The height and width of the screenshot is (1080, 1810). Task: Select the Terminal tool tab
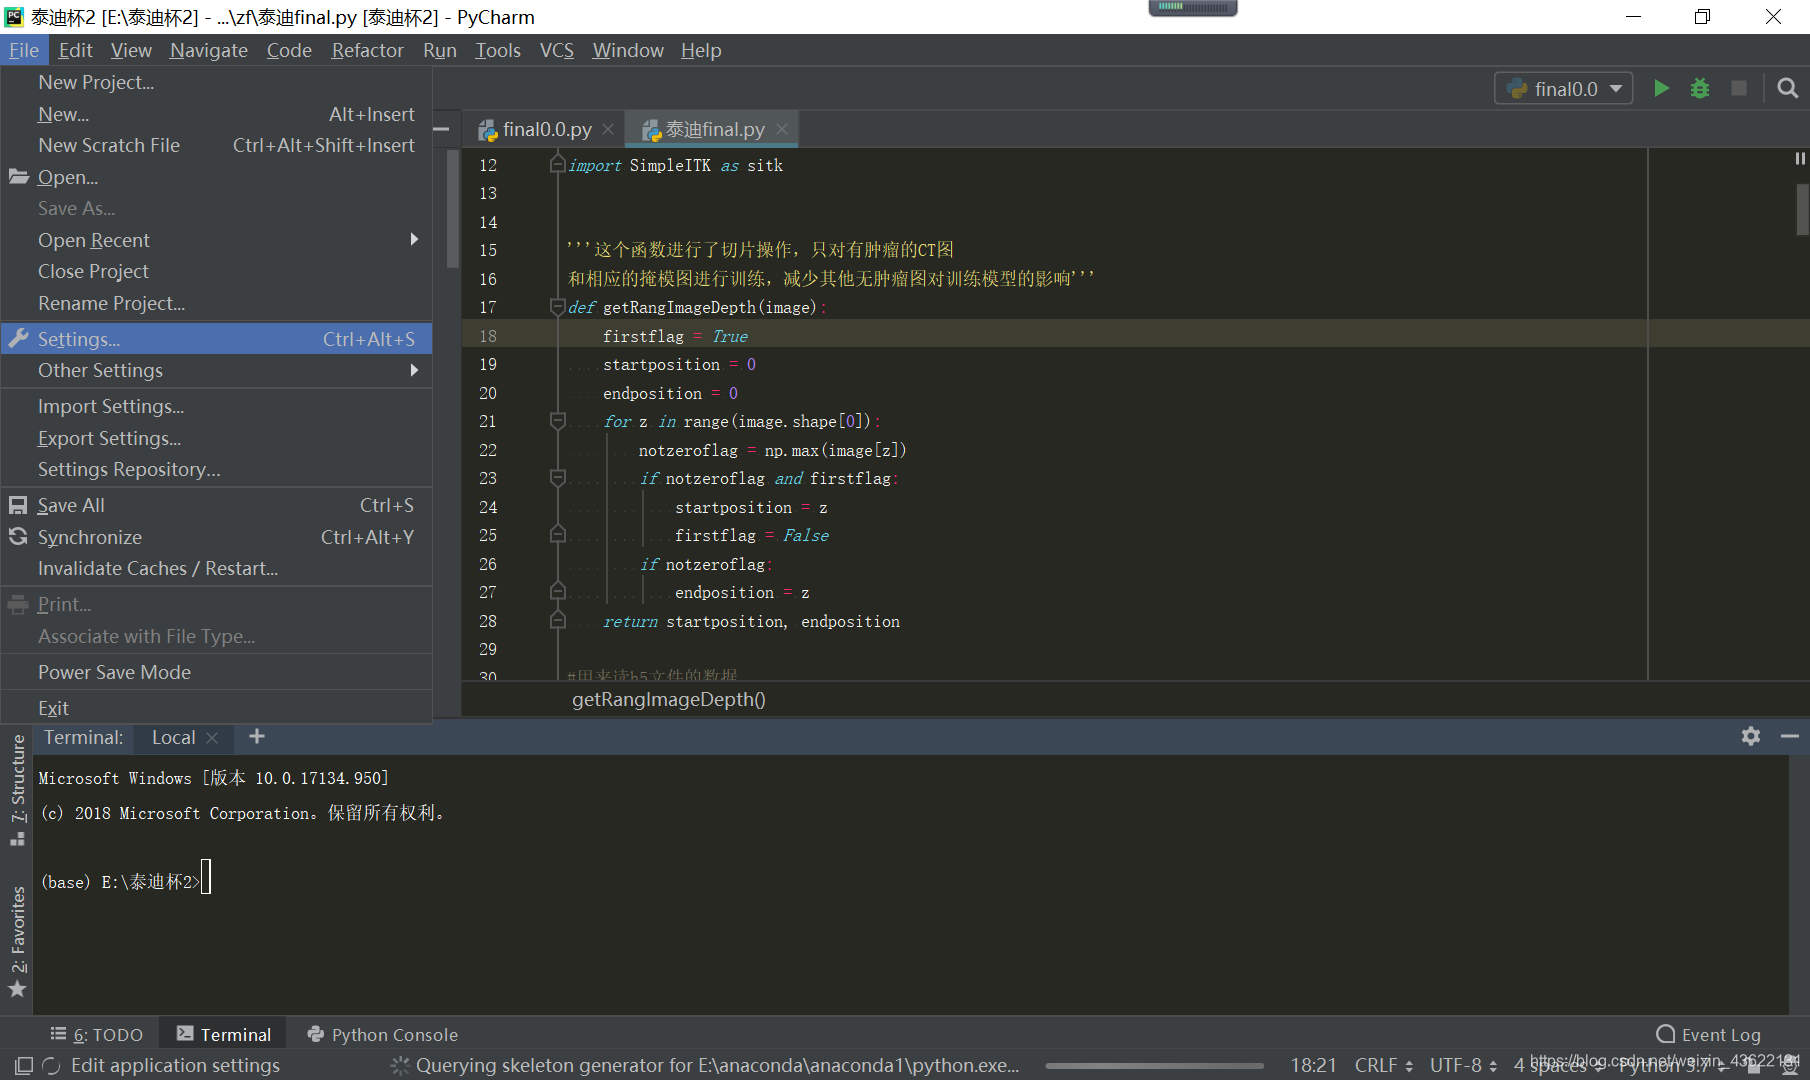[x=224, y=1034]
